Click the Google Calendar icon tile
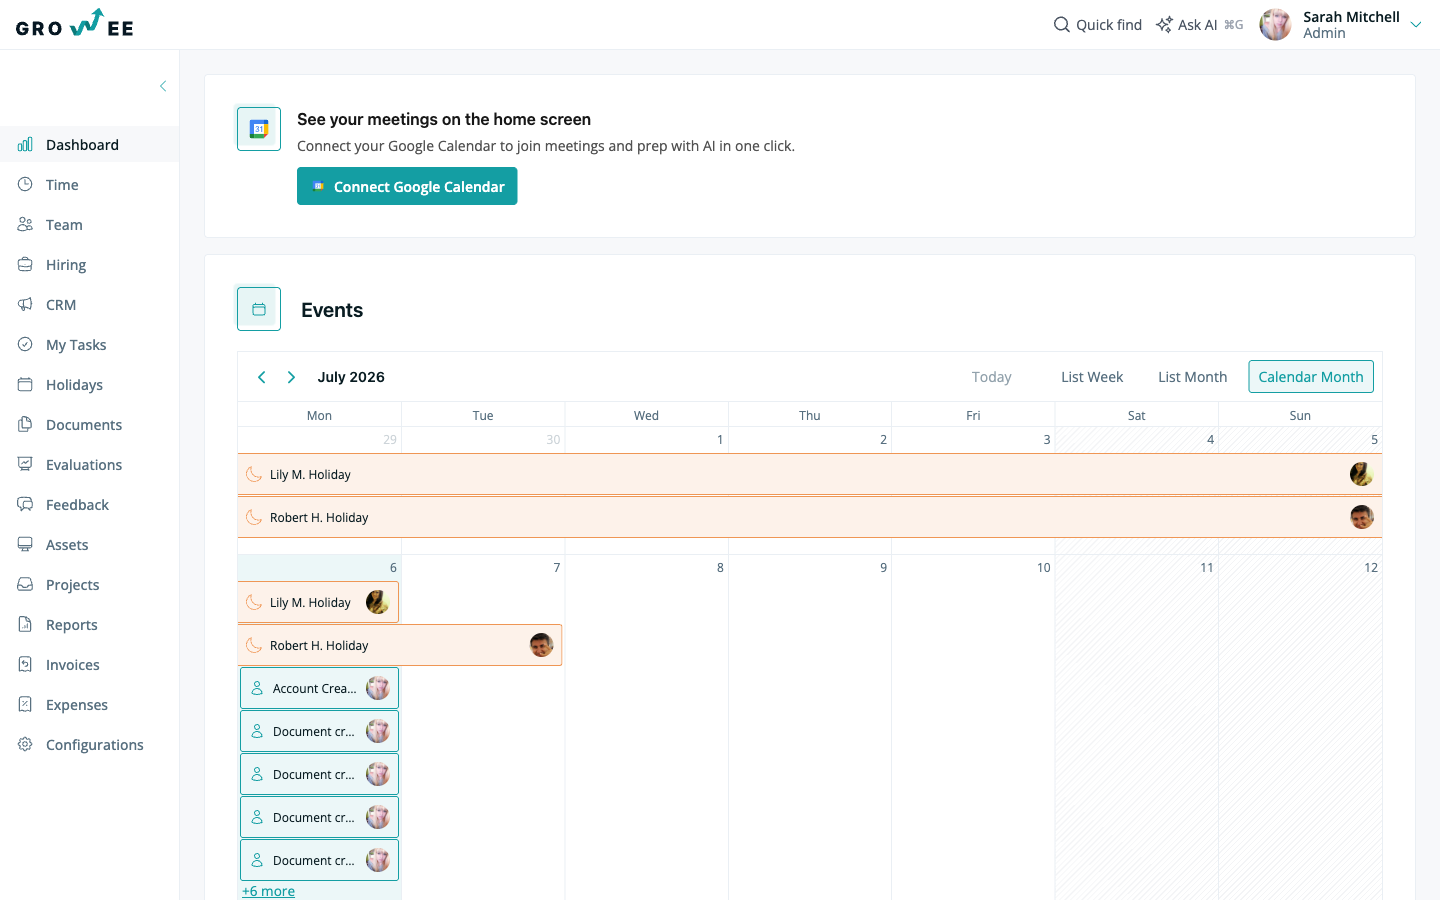The width and height of the screenshot is (1440, 900). tap(259, 129)
